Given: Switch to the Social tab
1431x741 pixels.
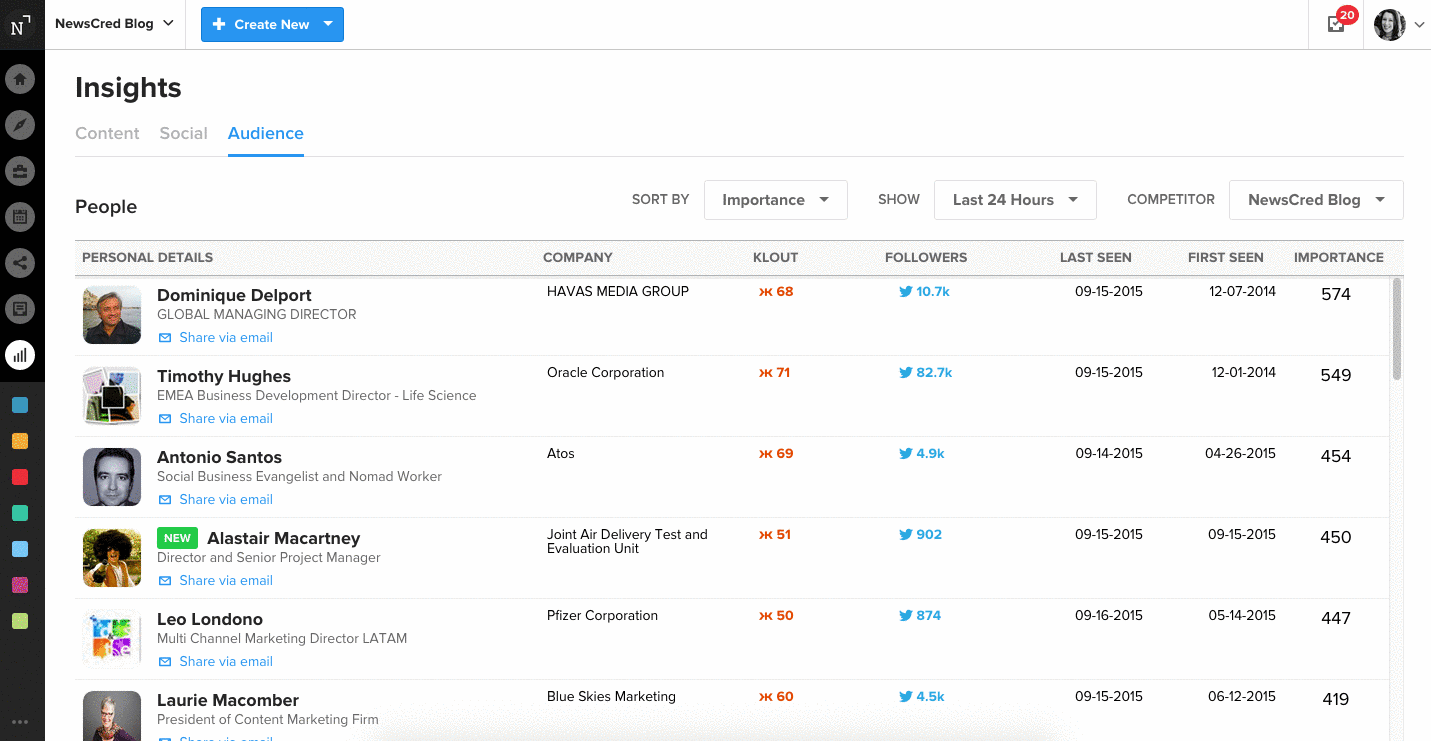Looking at the screenshot, I should (184, 133).
